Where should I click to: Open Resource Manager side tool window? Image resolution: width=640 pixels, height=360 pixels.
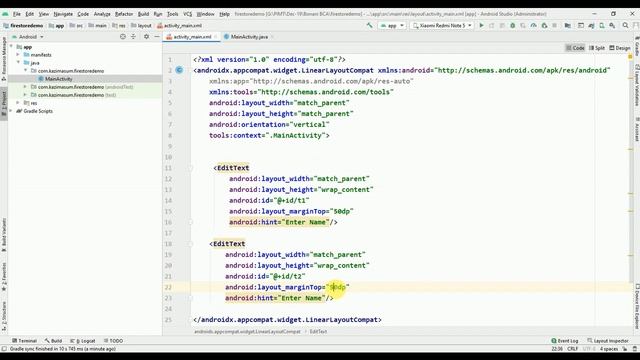coord(4,58)
